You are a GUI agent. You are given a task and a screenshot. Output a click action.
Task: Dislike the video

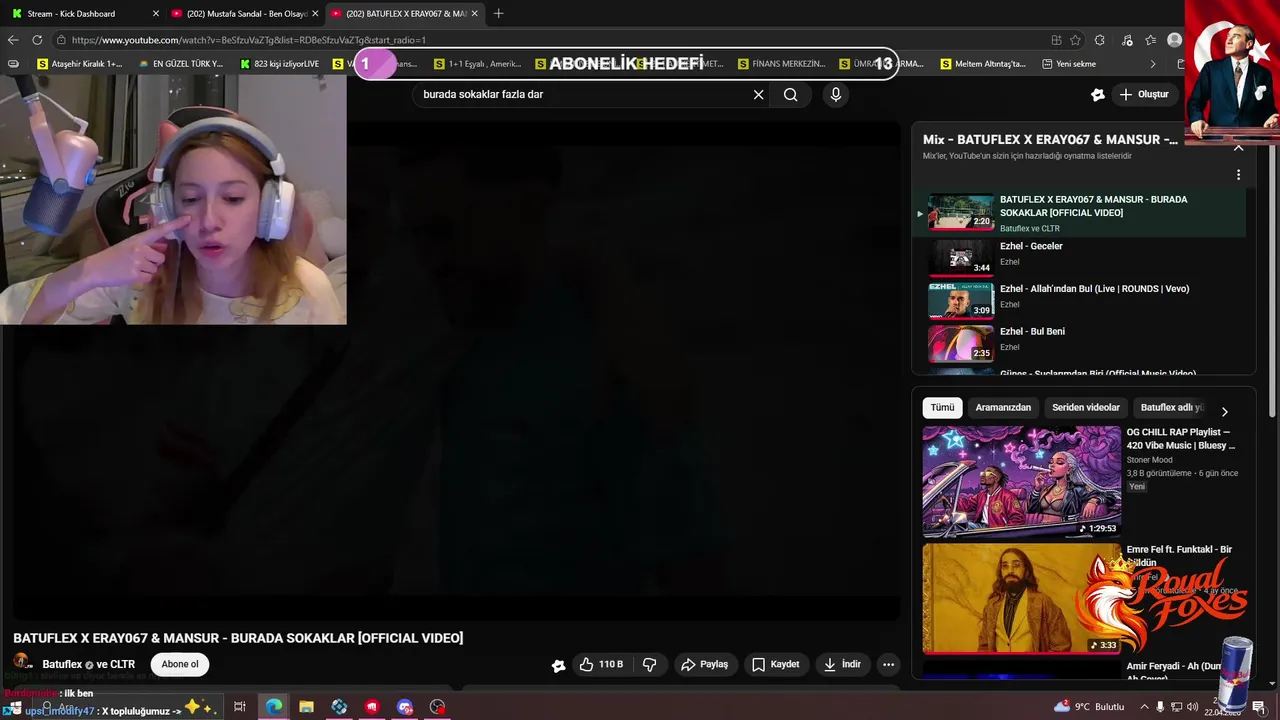(649, 664)
